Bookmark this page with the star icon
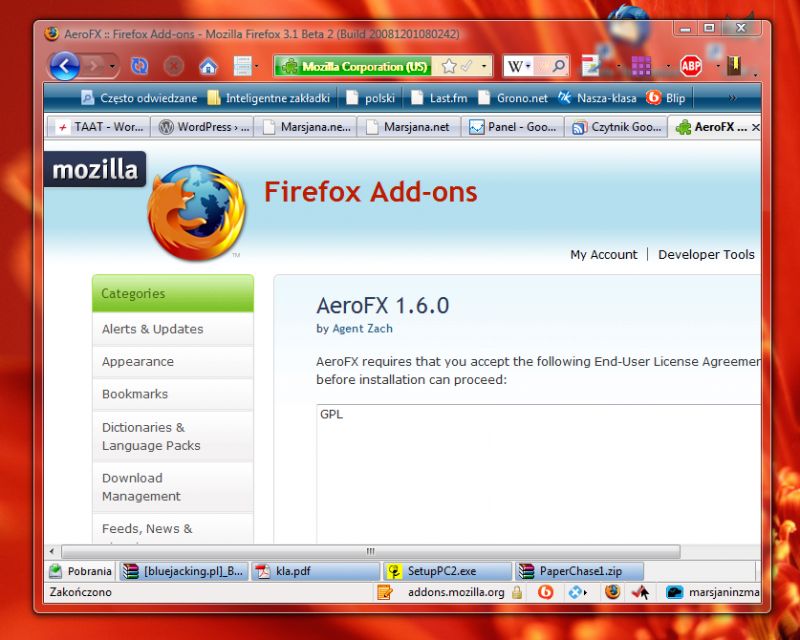The image size is (800, 640). (x=449, y=66)
